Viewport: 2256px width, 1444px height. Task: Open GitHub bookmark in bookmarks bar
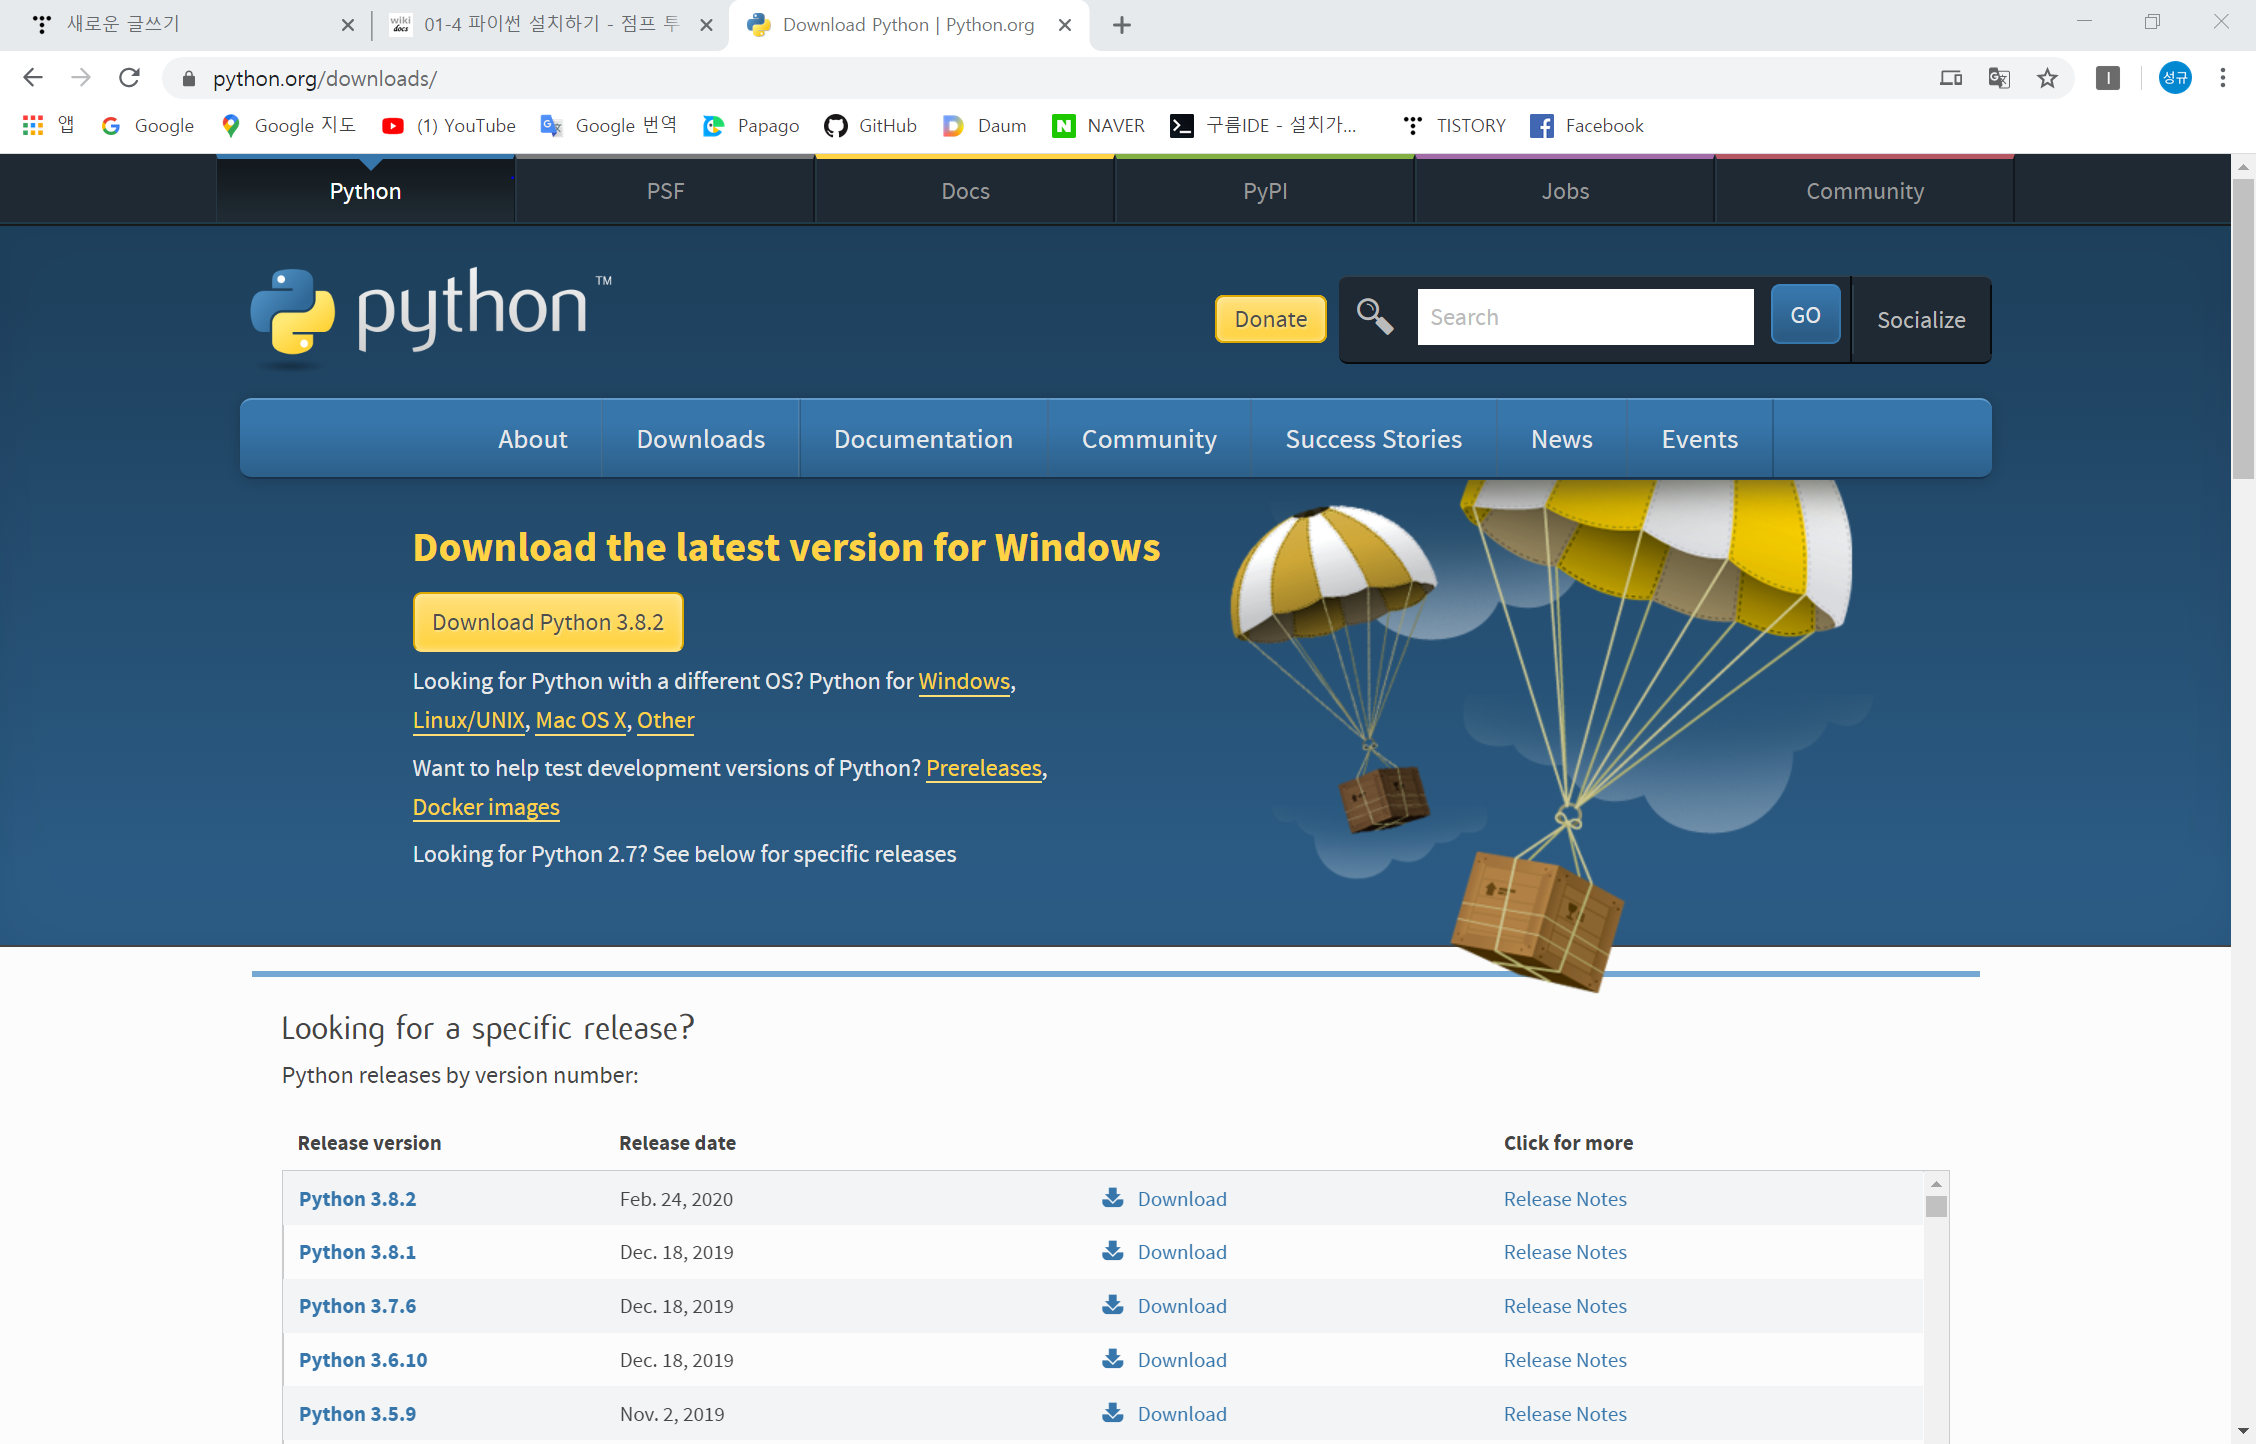click(870, 126)
